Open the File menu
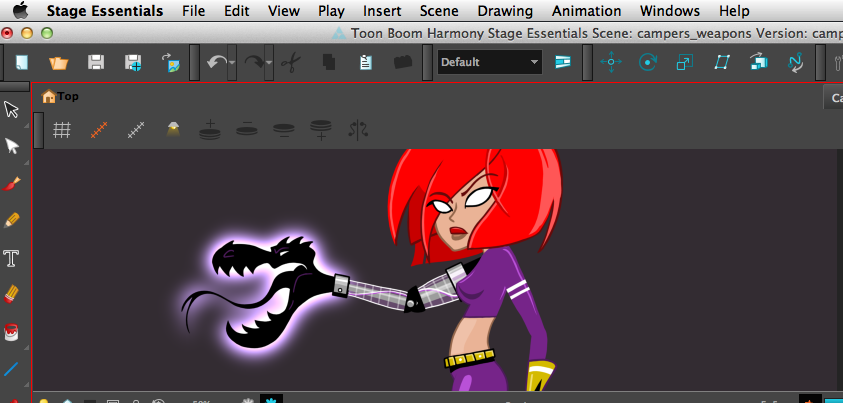The width and height of the screenshot is (843, 403). point(194,11)
